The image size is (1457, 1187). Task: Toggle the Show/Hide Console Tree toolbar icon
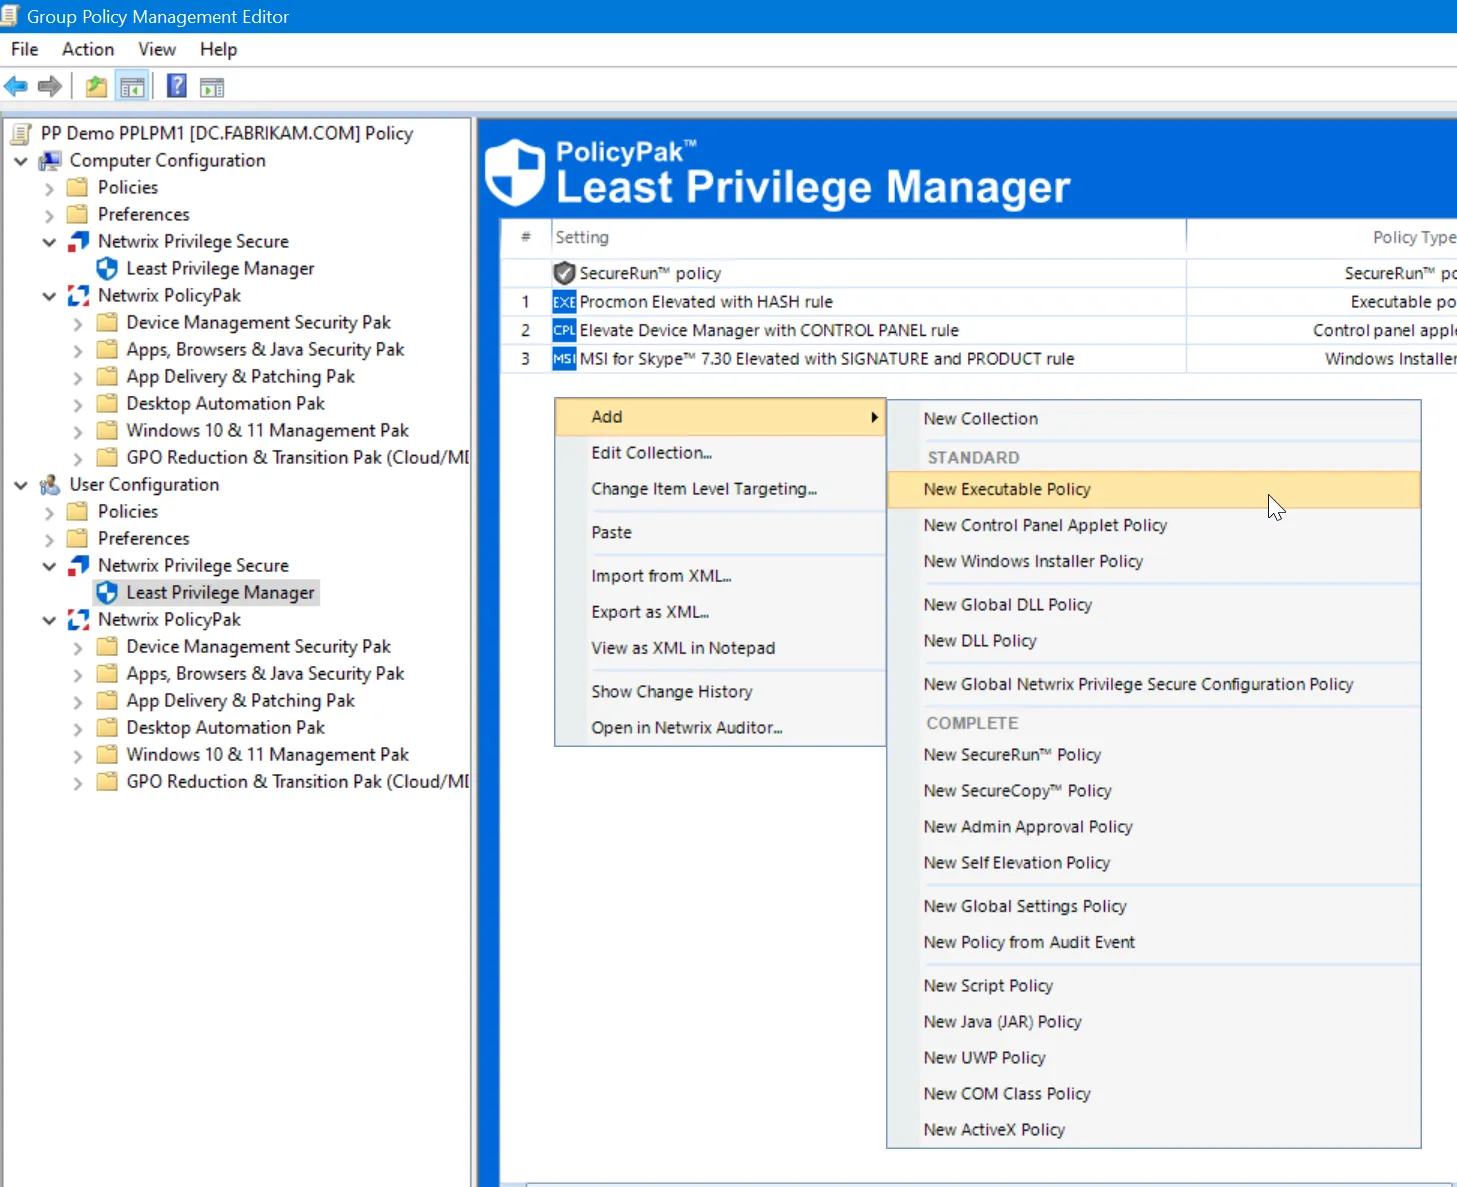(133, 86)
